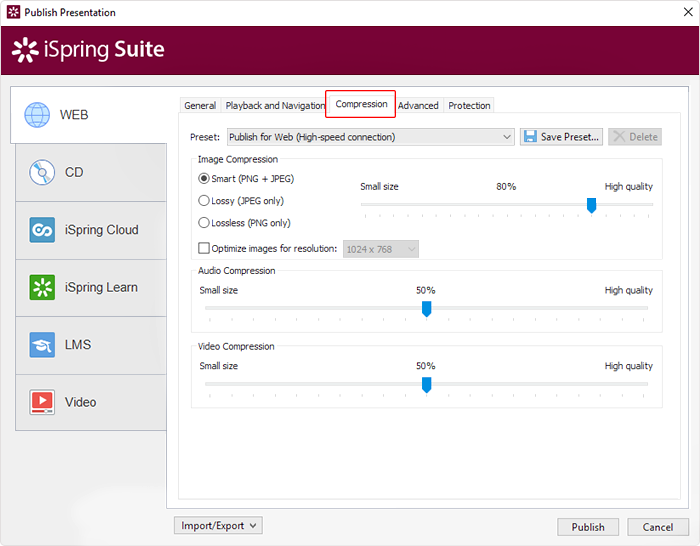The width and height of the screenshot is (700, 546).
Task: Open the Preset dropdown list
Action: click(x=371, y=137)
